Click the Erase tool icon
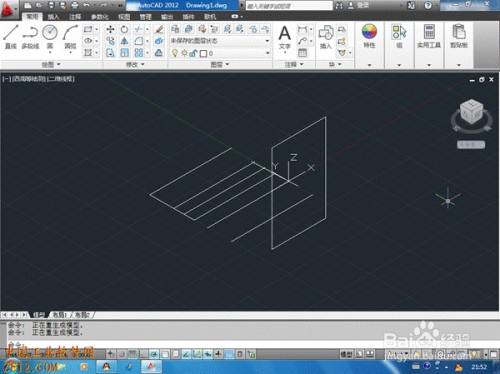 (x=159, y=29)
